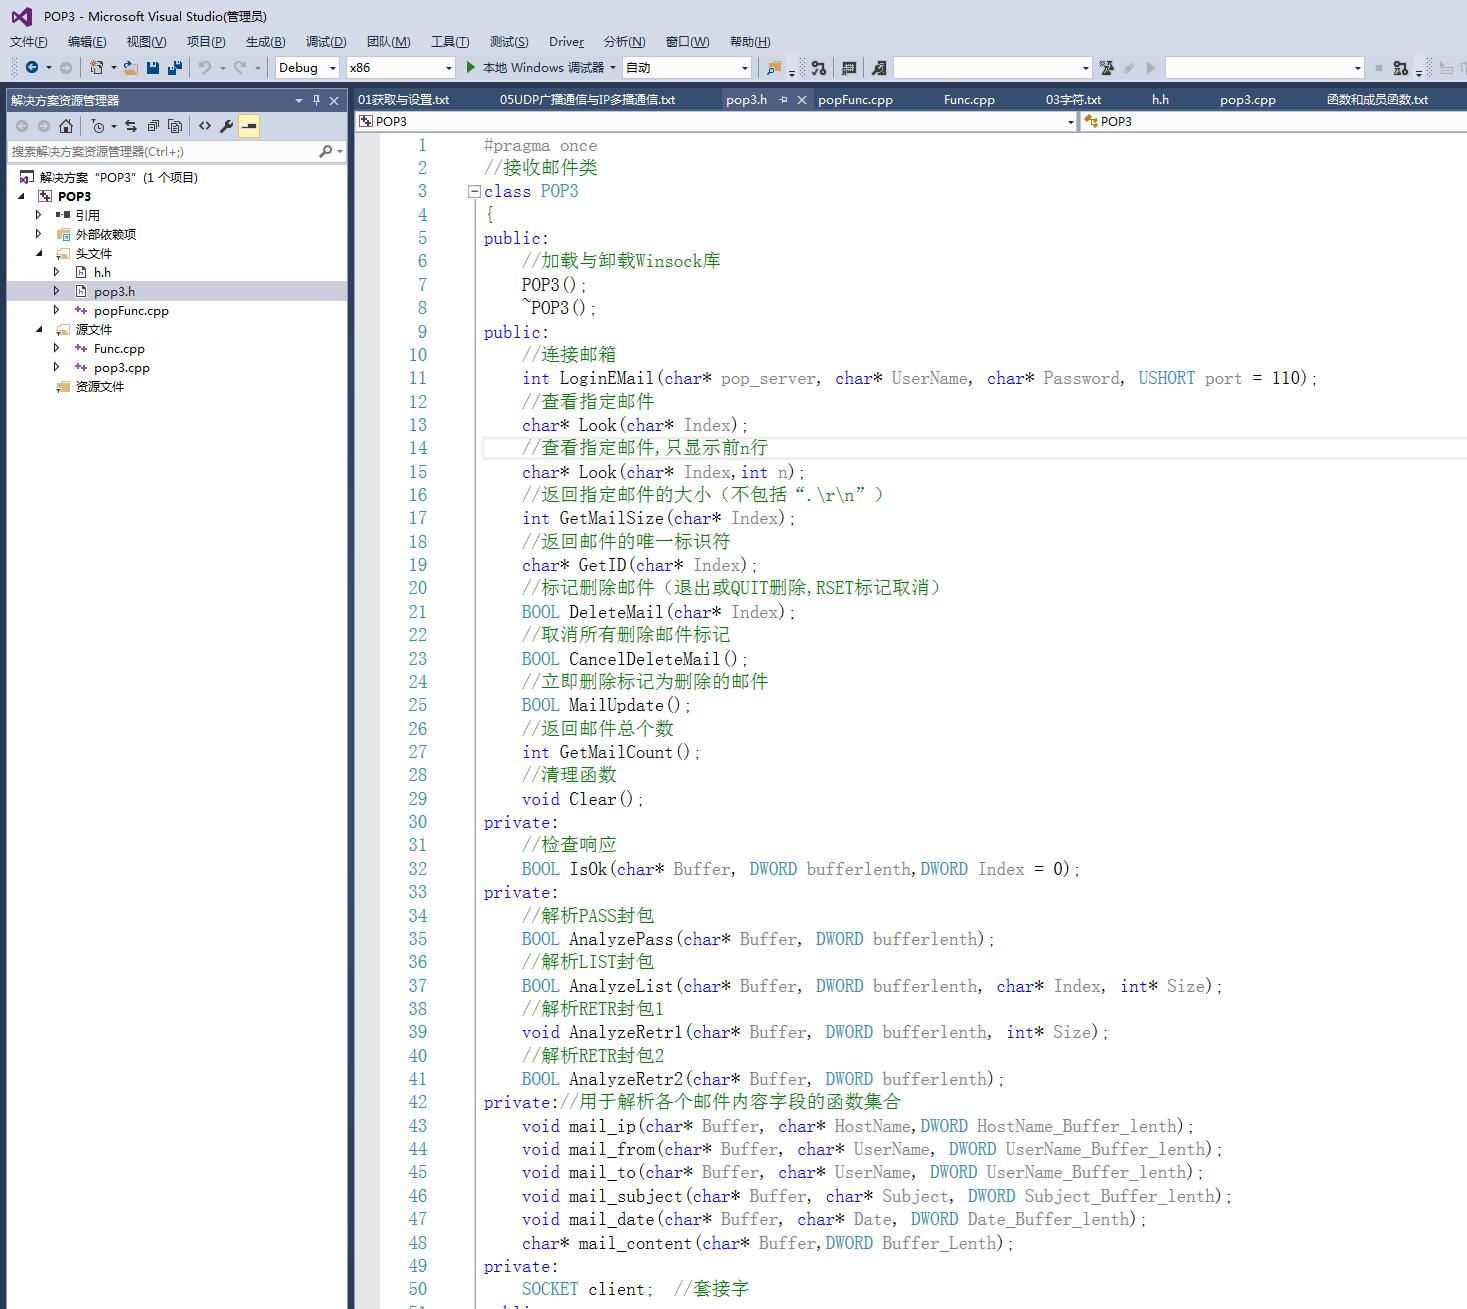1467x1309 pixels.
Task: Click the View Code angle-brackets icon
Action: [x=205, y=126]
